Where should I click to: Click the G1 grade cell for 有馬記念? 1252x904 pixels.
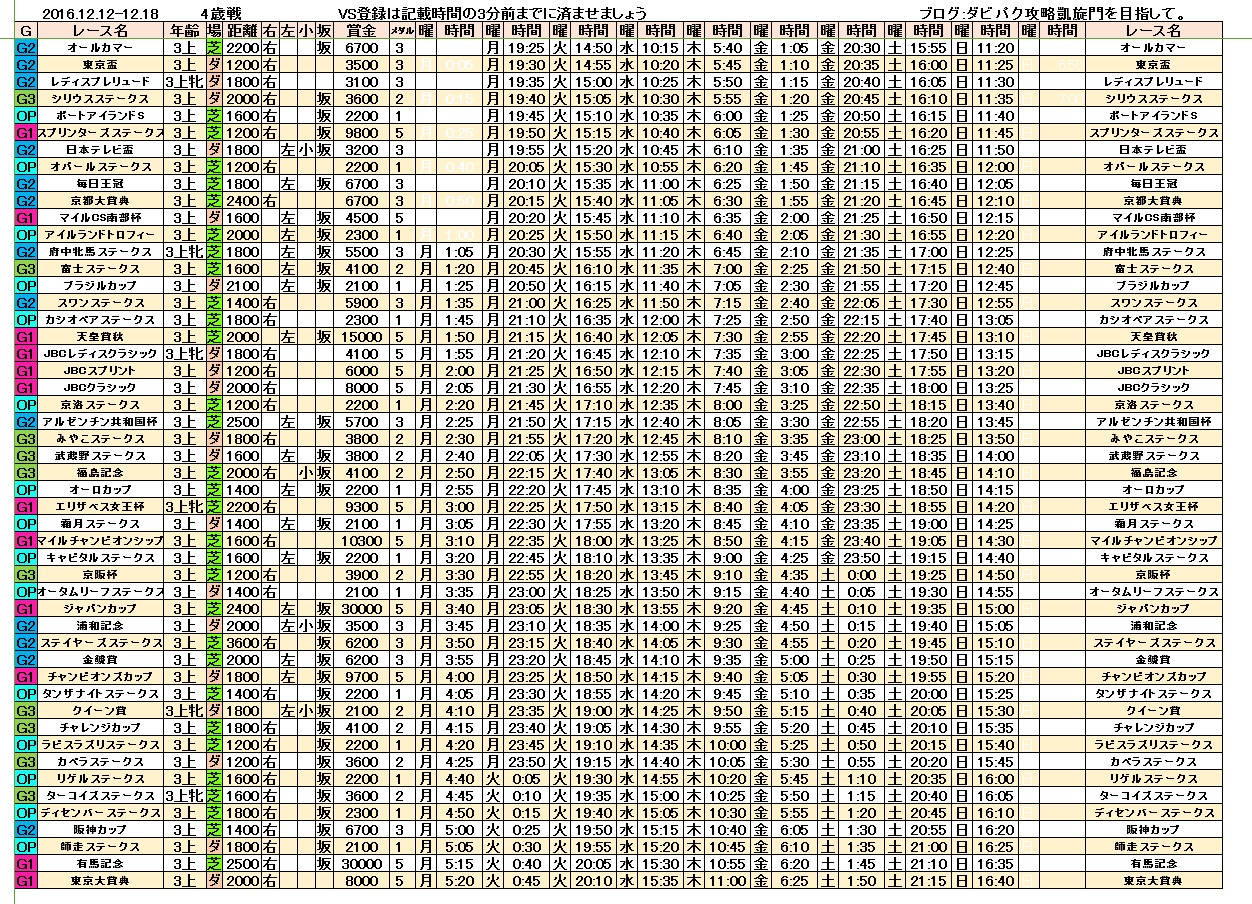pos(26,863)
